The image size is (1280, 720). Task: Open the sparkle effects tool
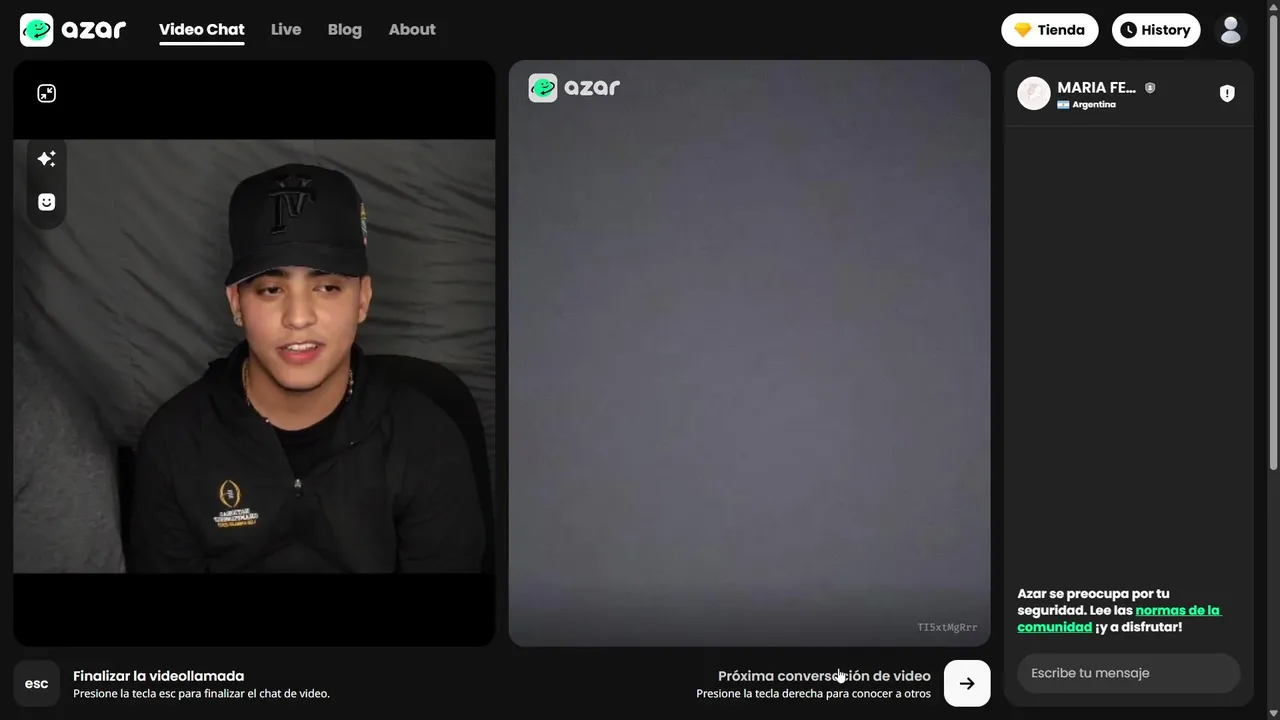click(x=46, y=158)
